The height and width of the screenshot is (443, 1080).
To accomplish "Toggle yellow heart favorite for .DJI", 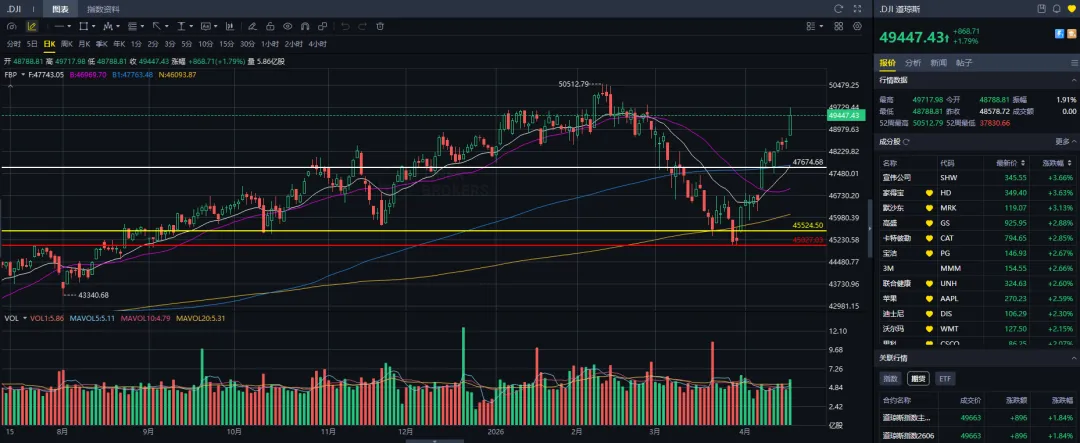I will coord(1072,9).
